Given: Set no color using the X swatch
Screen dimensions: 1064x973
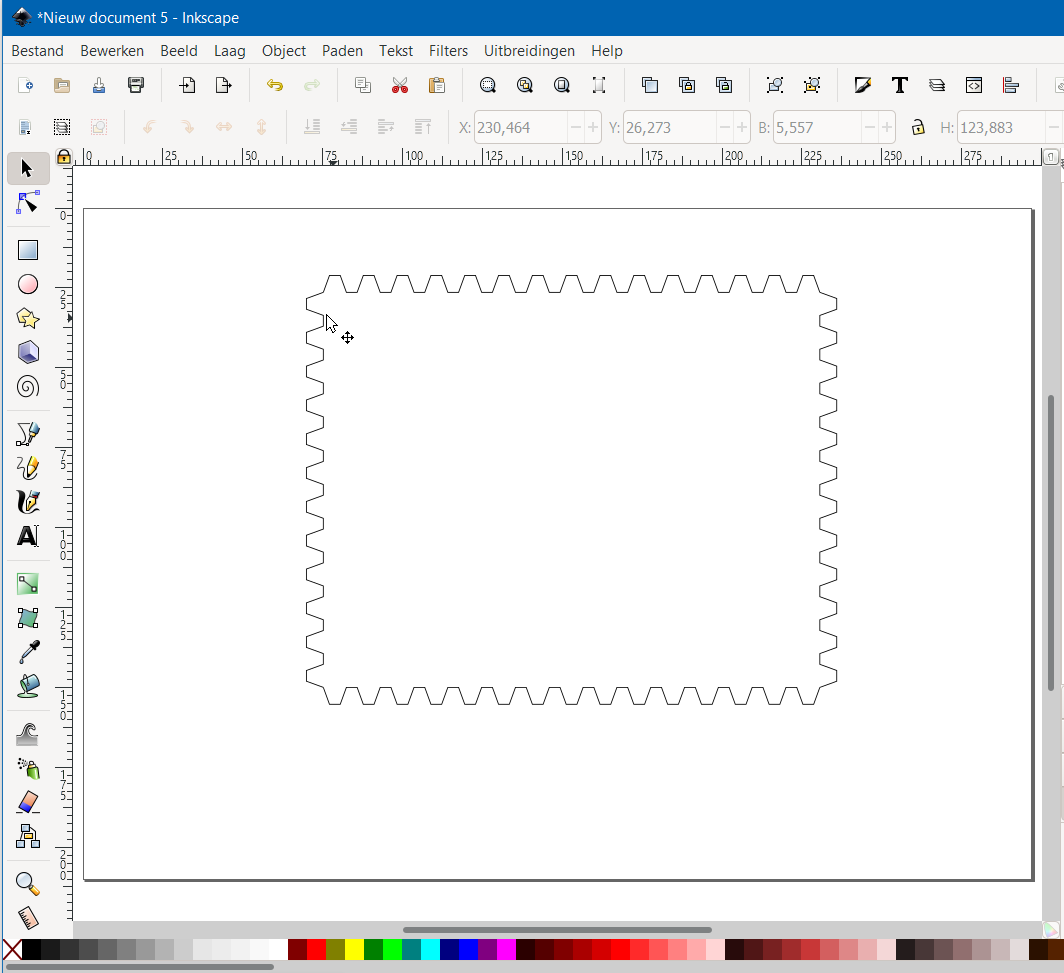Looking at the screenshot, I should [11, 949].
